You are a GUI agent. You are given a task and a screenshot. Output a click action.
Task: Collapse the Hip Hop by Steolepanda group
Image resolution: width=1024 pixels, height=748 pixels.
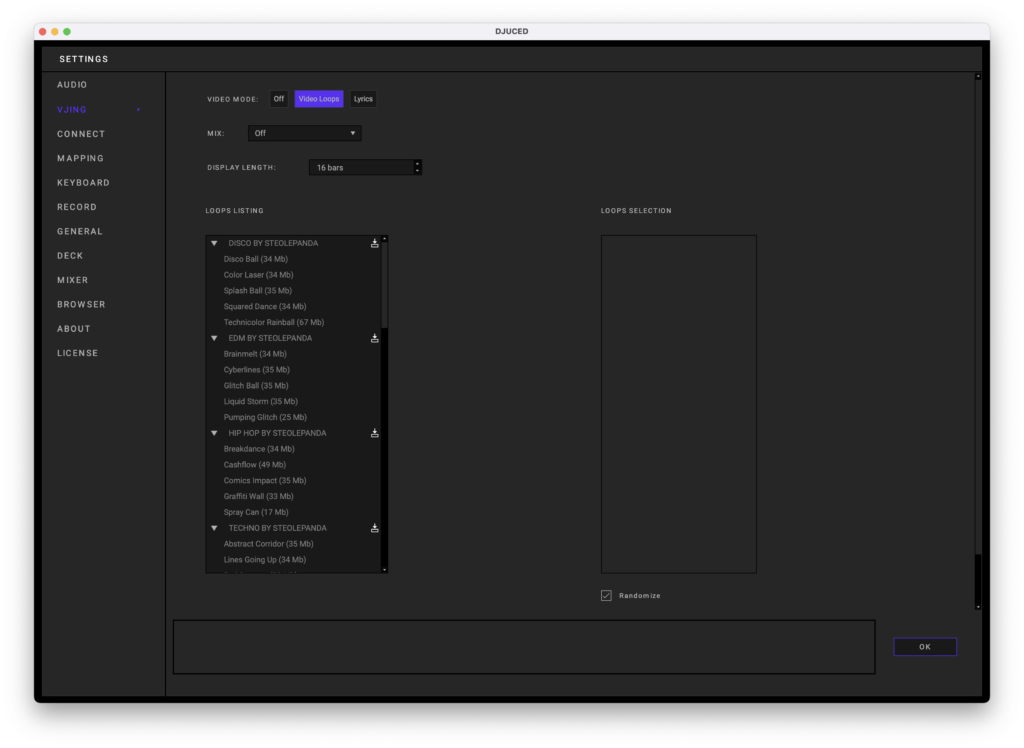click(214, 433)
